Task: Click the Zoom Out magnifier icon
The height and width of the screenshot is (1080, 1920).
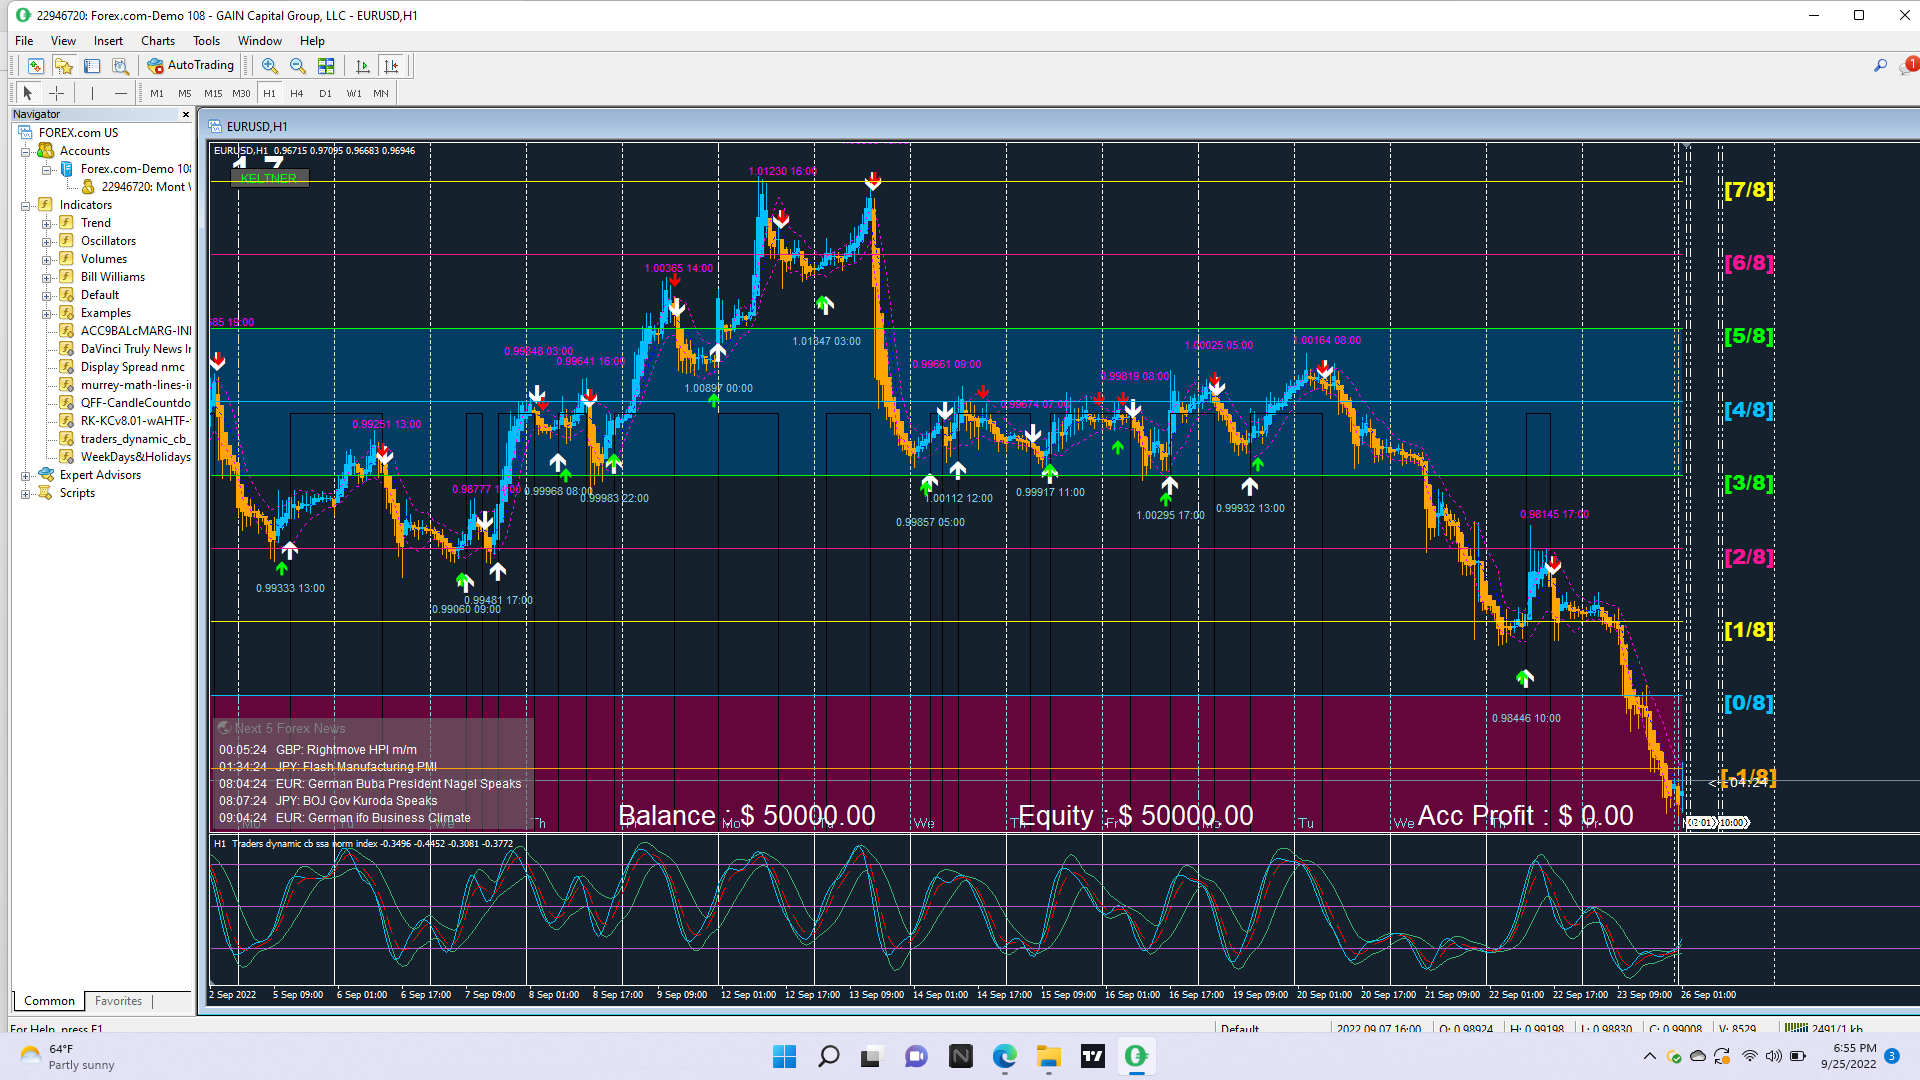Action: pyautogui.click(x=297, y=66)
